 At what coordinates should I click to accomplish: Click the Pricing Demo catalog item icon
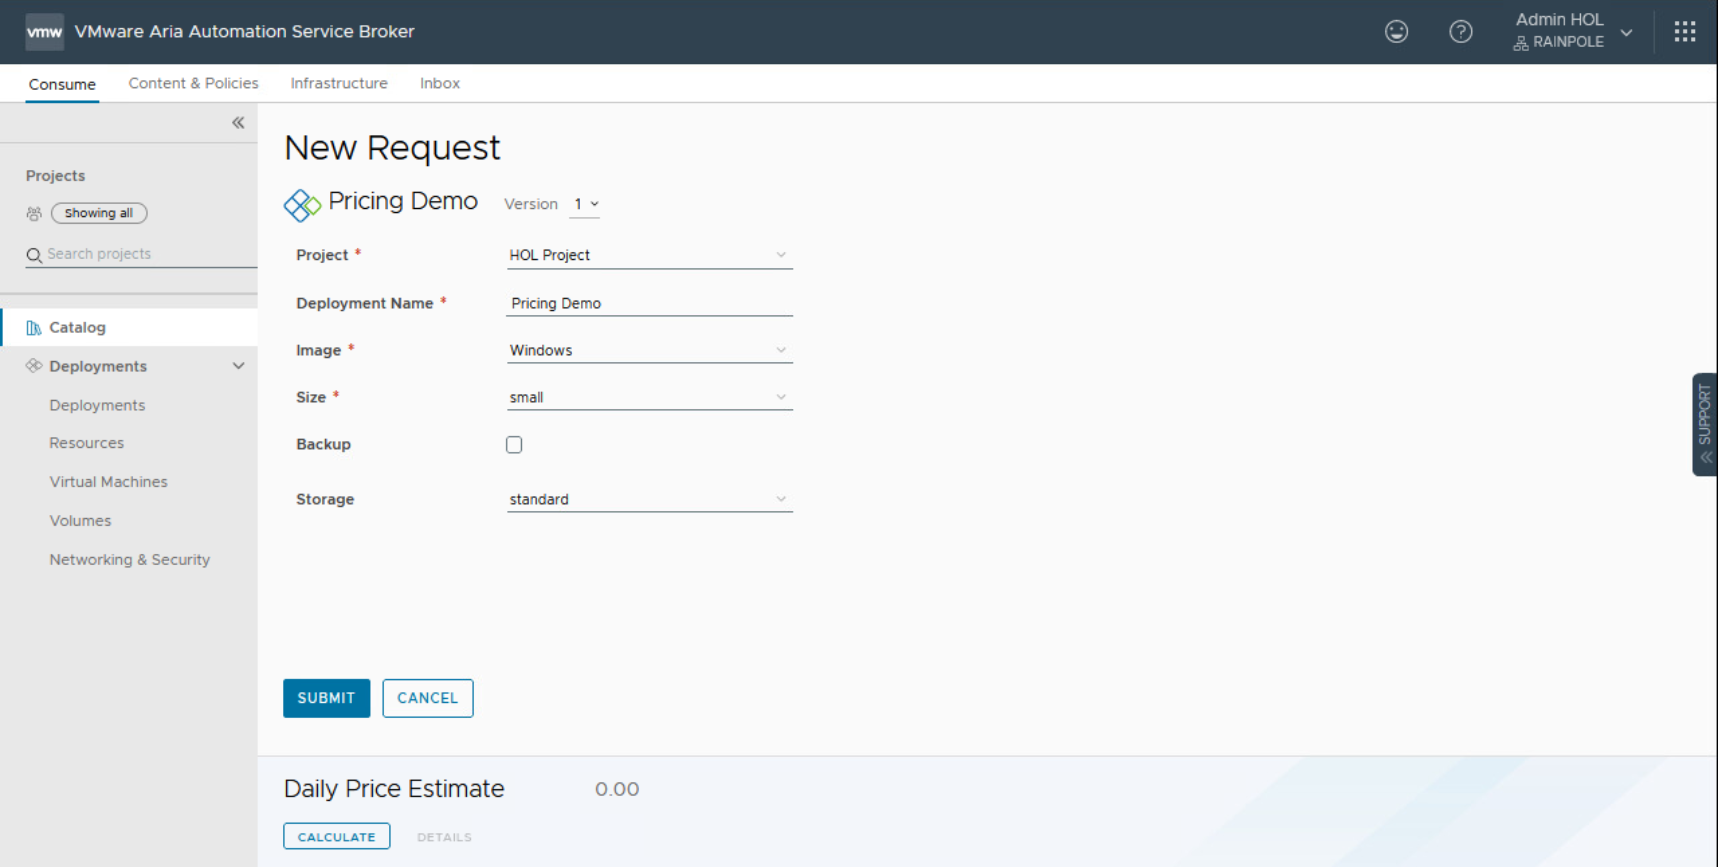301,205
